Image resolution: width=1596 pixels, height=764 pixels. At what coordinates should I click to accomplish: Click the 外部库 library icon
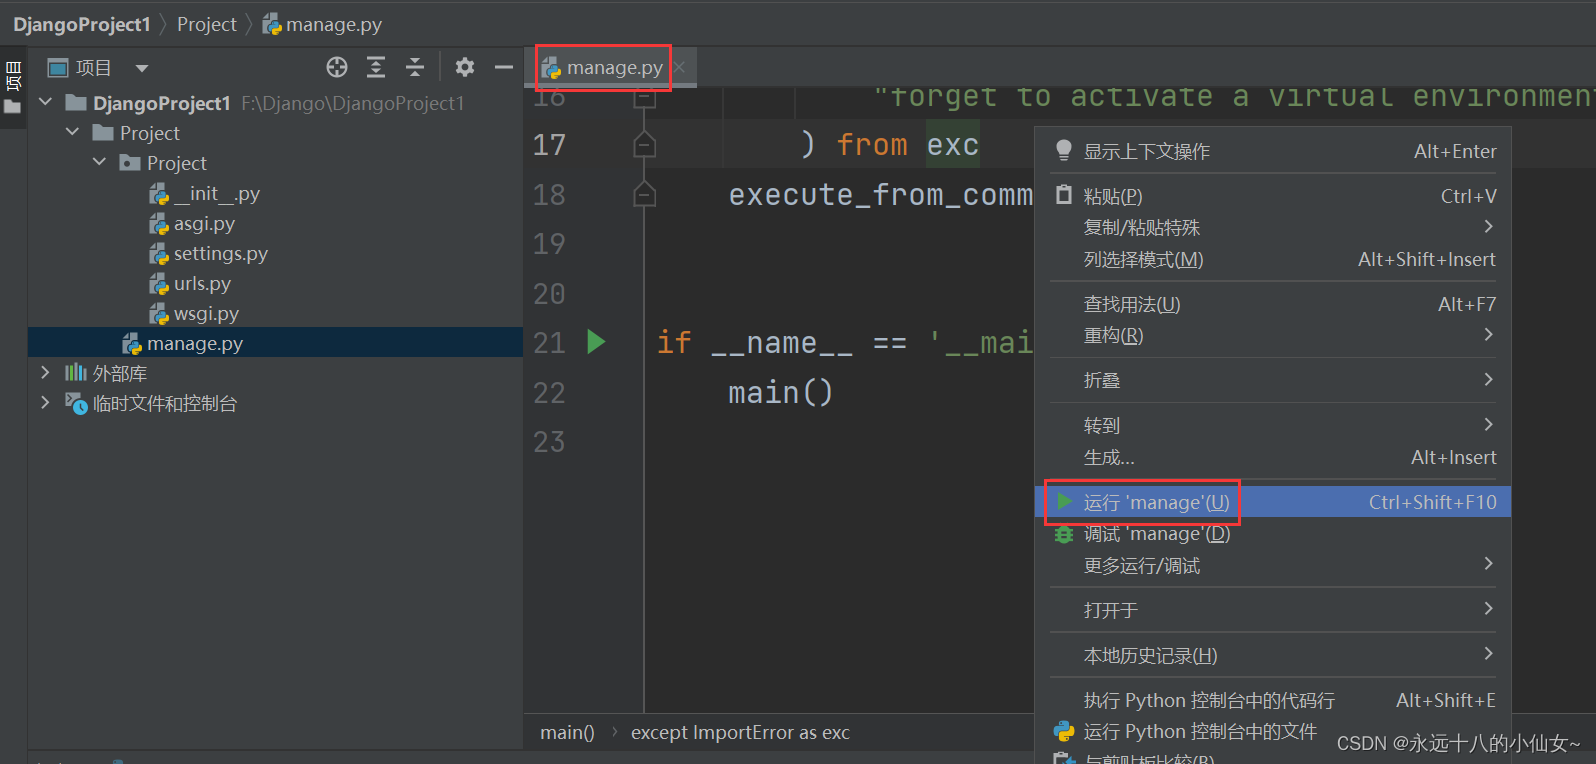coord(76,372)
